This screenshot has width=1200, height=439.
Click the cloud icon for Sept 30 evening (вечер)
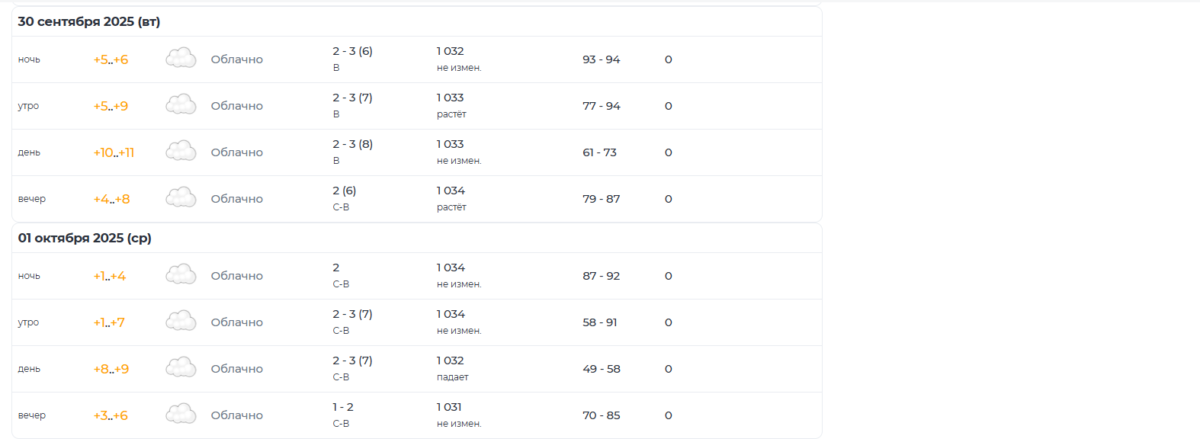(180, 198)
